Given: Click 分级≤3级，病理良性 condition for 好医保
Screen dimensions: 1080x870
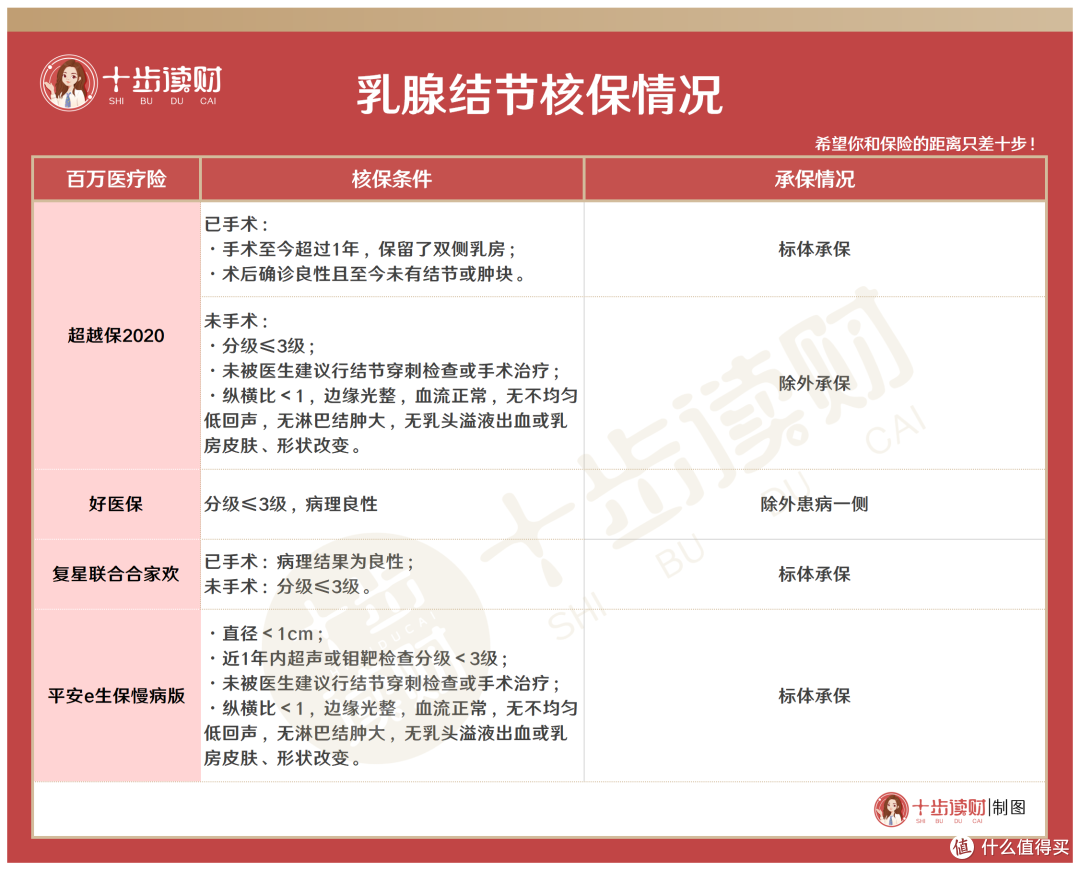Looking at the screenshot, I should 291,504.
